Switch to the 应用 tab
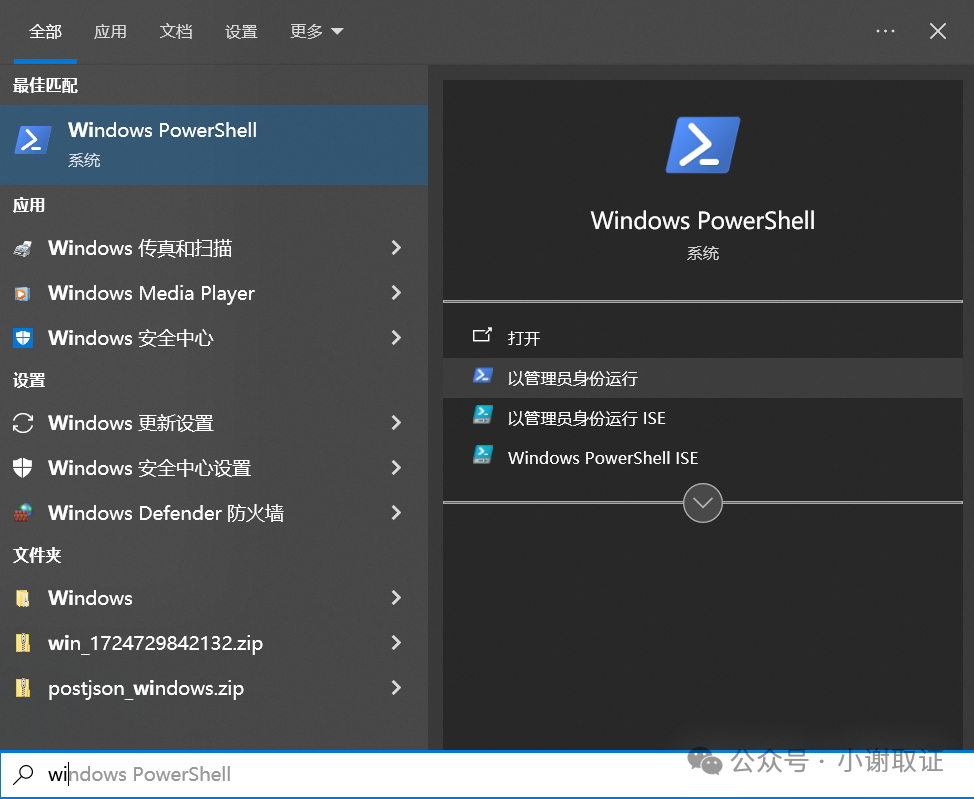 pyautogui.click(x=110, y=31)
